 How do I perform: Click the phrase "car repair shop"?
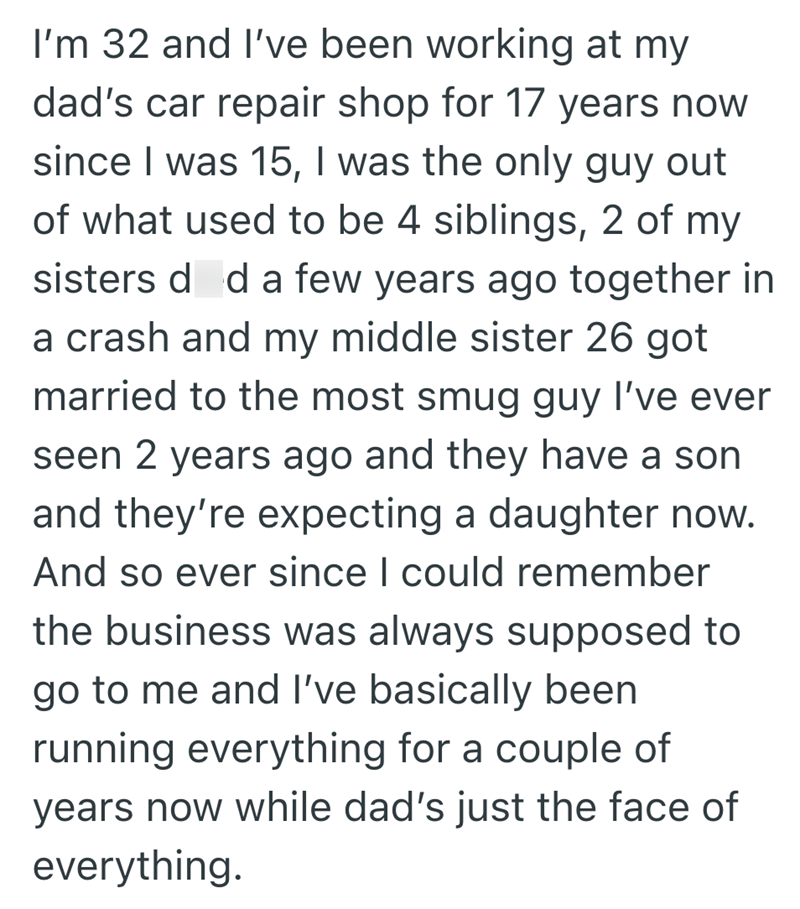pyautogui.click(x=264, y=104)
